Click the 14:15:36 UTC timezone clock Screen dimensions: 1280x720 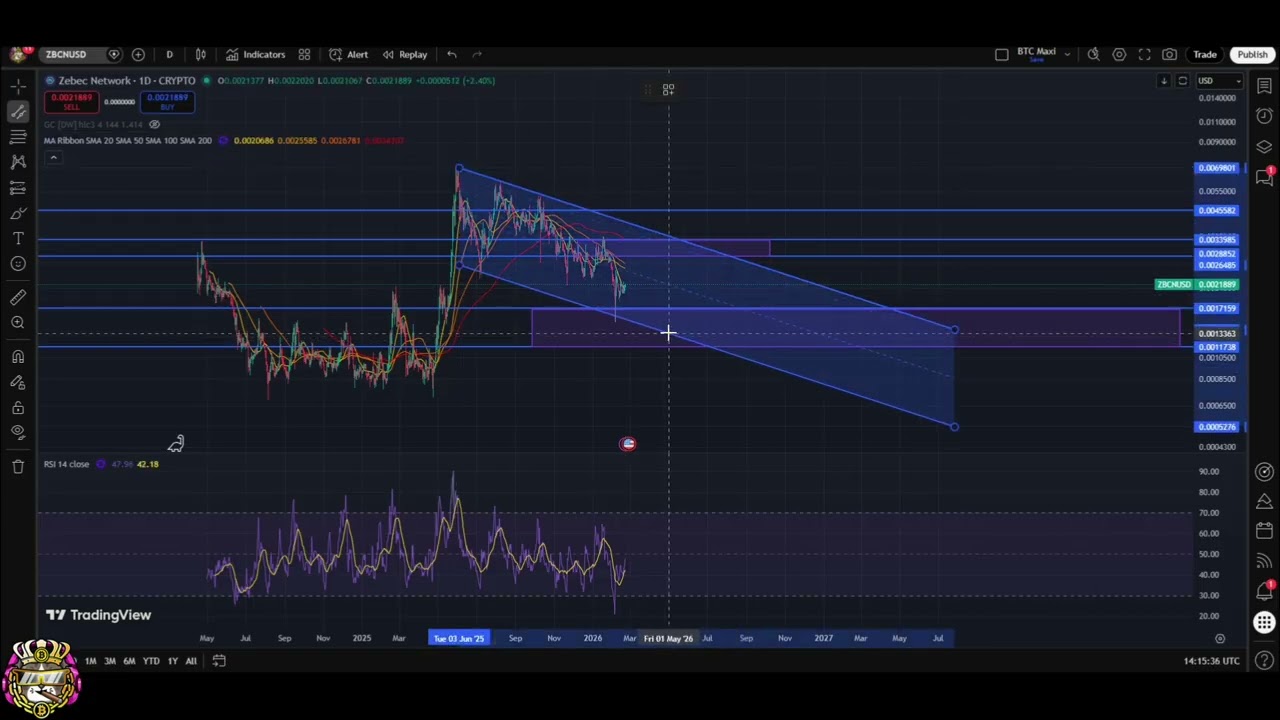tap(1211, 661)
